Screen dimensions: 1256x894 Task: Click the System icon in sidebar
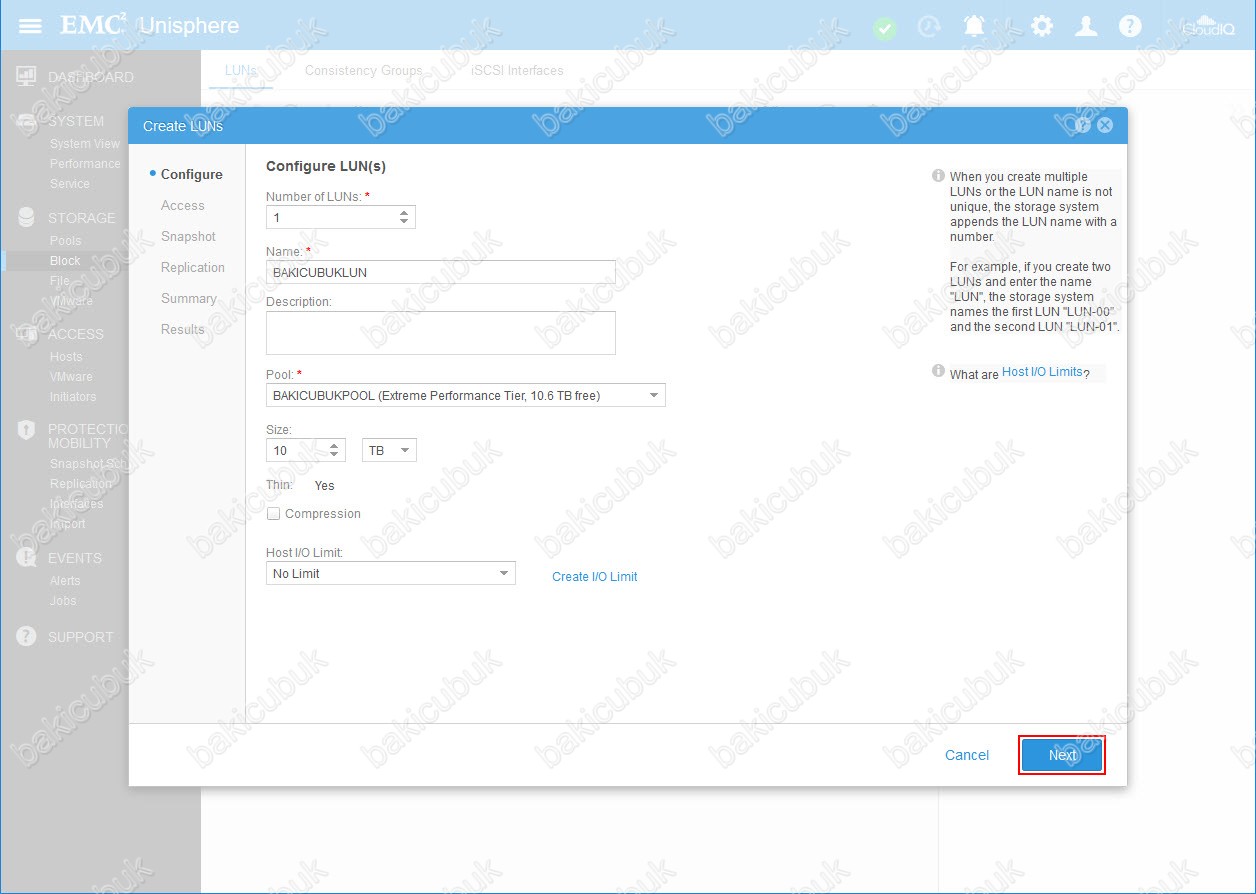point(27,121)
